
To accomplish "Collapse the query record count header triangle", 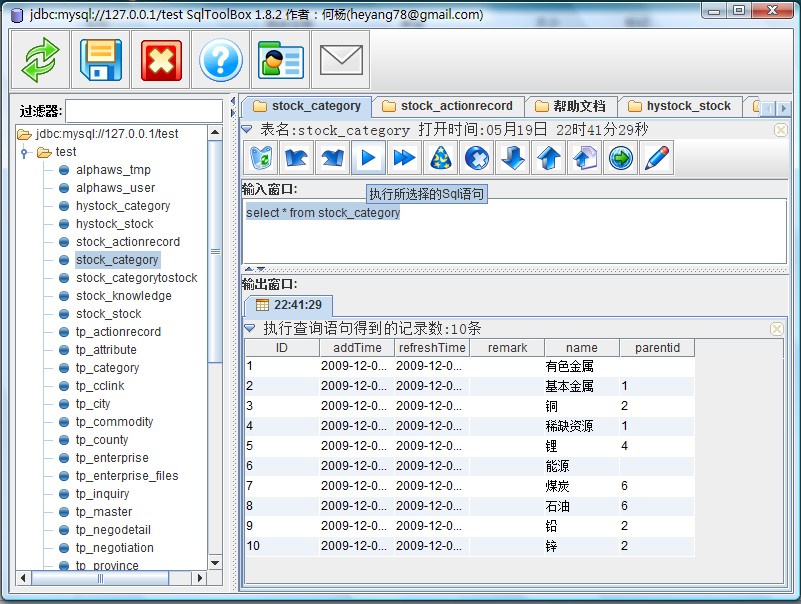I will click(249, 328).
